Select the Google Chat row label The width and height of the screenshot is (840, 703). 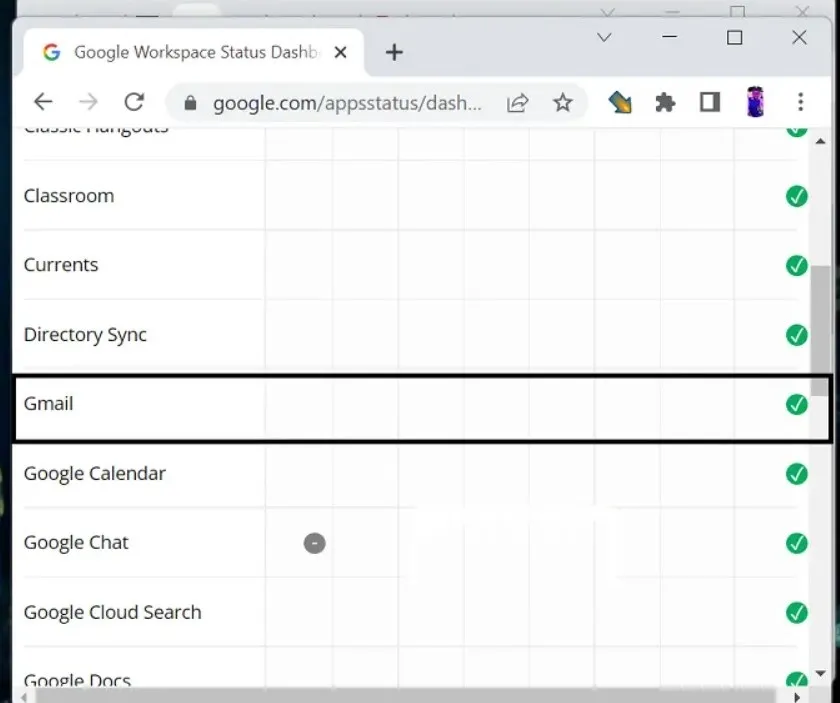click(x=76, y=543)
